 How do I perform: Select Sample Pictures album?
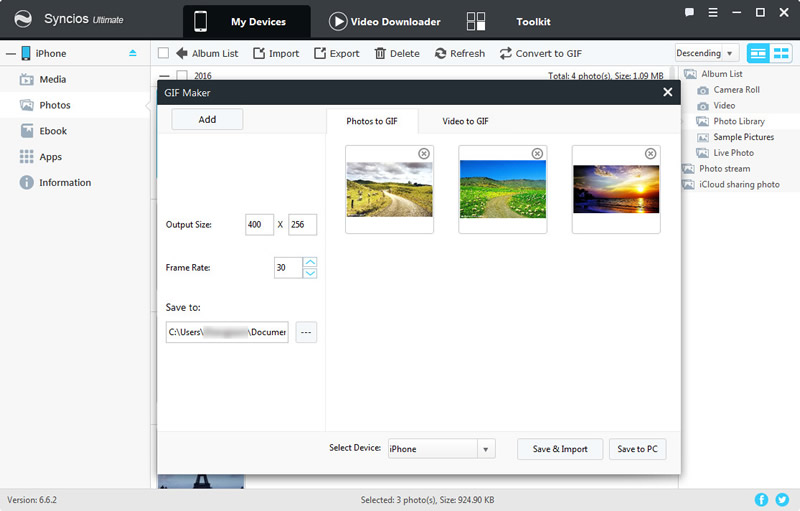[736, 137]
